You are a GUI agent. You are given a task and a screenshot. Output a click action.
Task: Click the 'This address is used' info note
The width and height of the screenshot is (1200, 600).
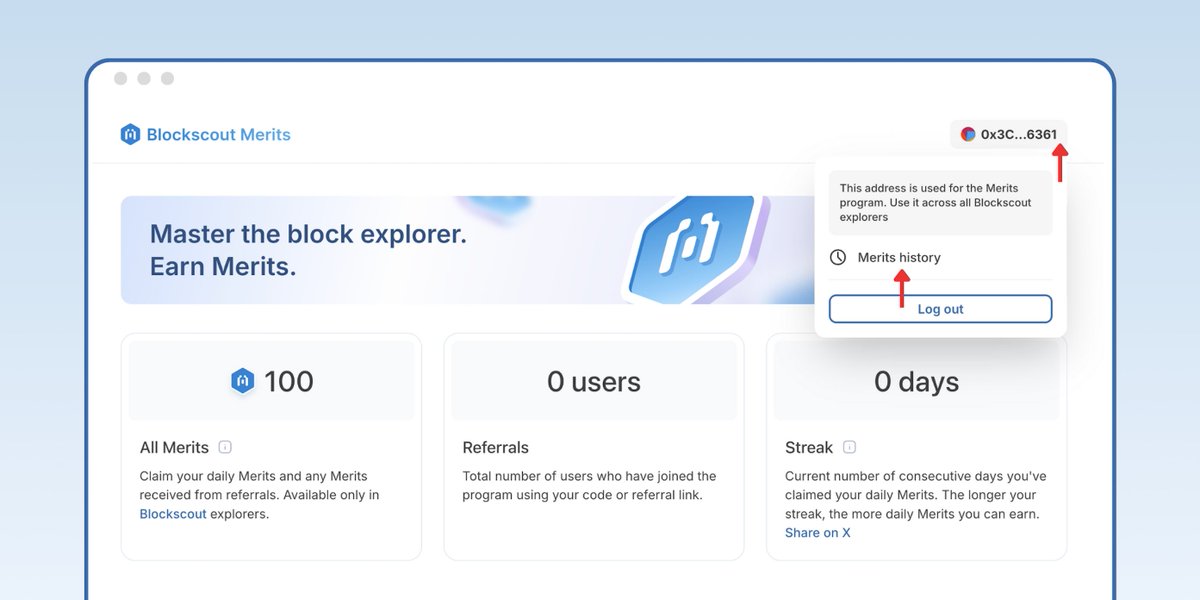pos(940,202)
